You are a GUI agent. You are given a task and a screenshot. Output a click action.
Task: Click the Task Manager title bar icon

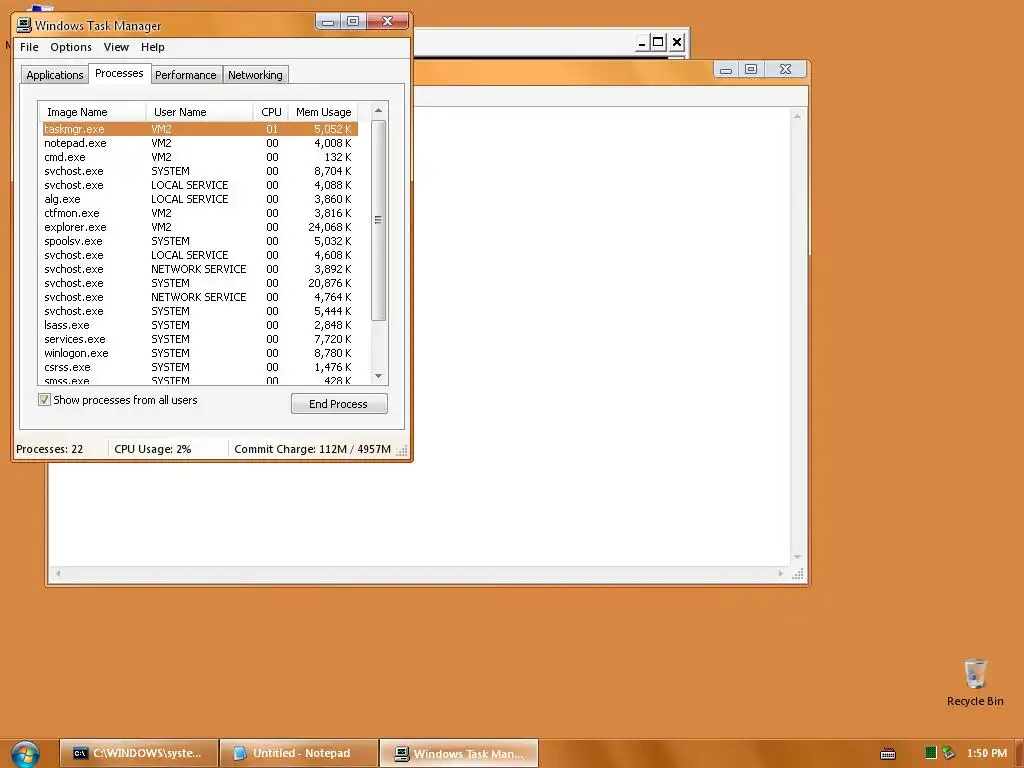coord(24,25)
